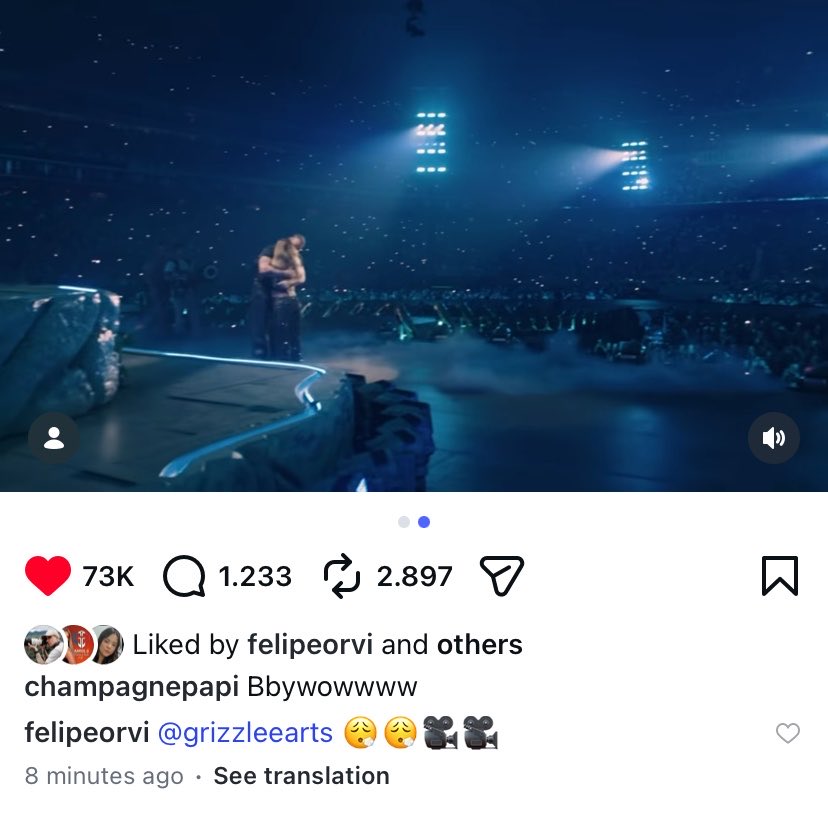This screenshot has width=828, height=827.
Task: Tap the liker avatar thumbnails
Action: 74,644
